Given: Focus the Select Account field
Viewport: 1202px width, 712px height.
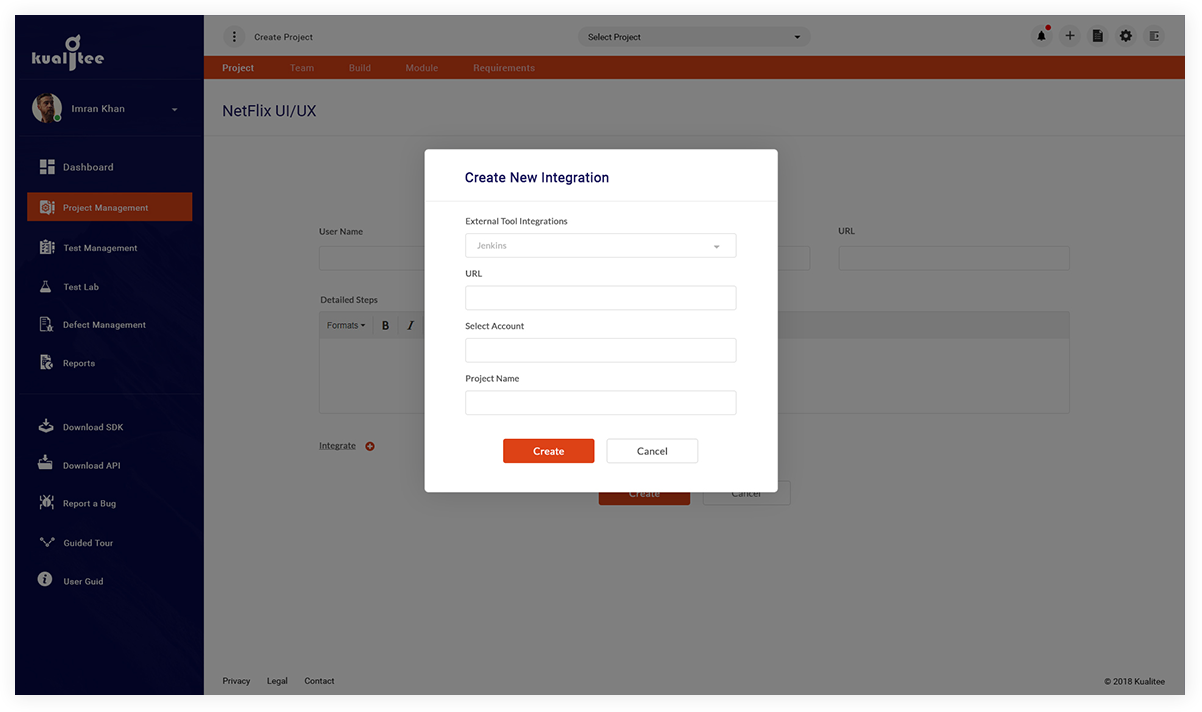Looking at the screenshot, I should coord(601,350).
